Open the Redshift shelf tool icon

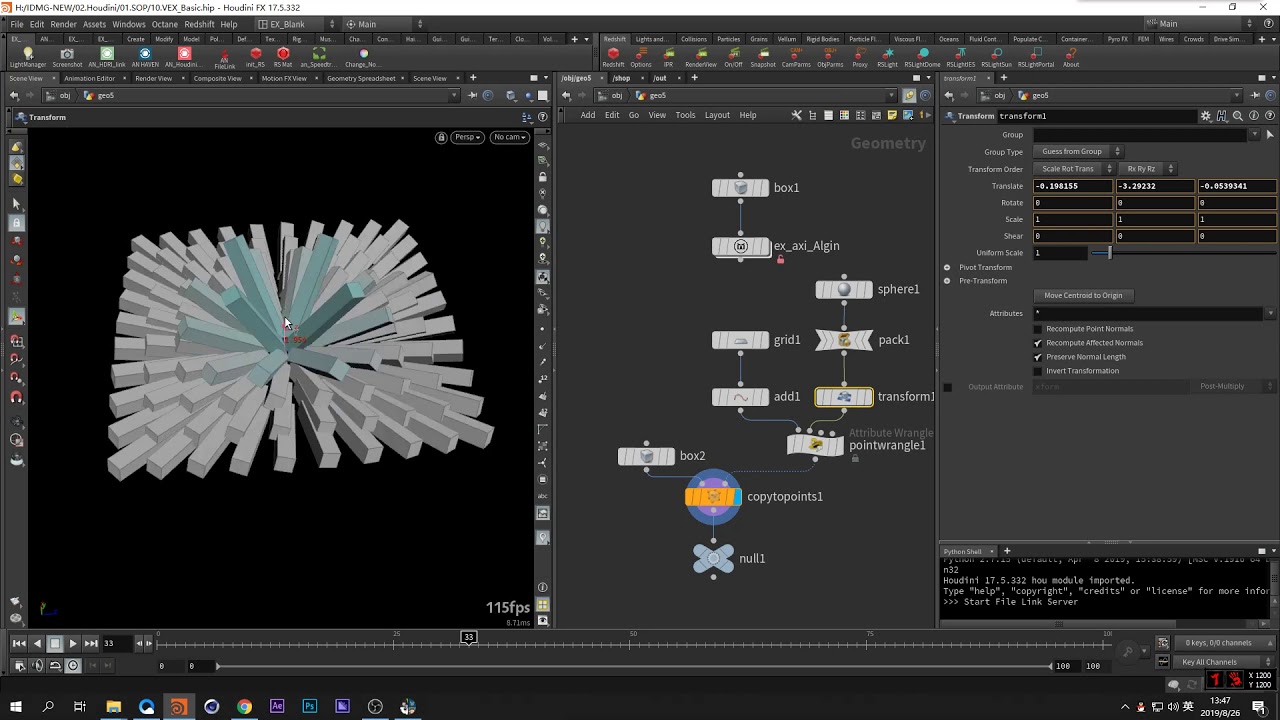pyautogui.click(x=613, y=56)
